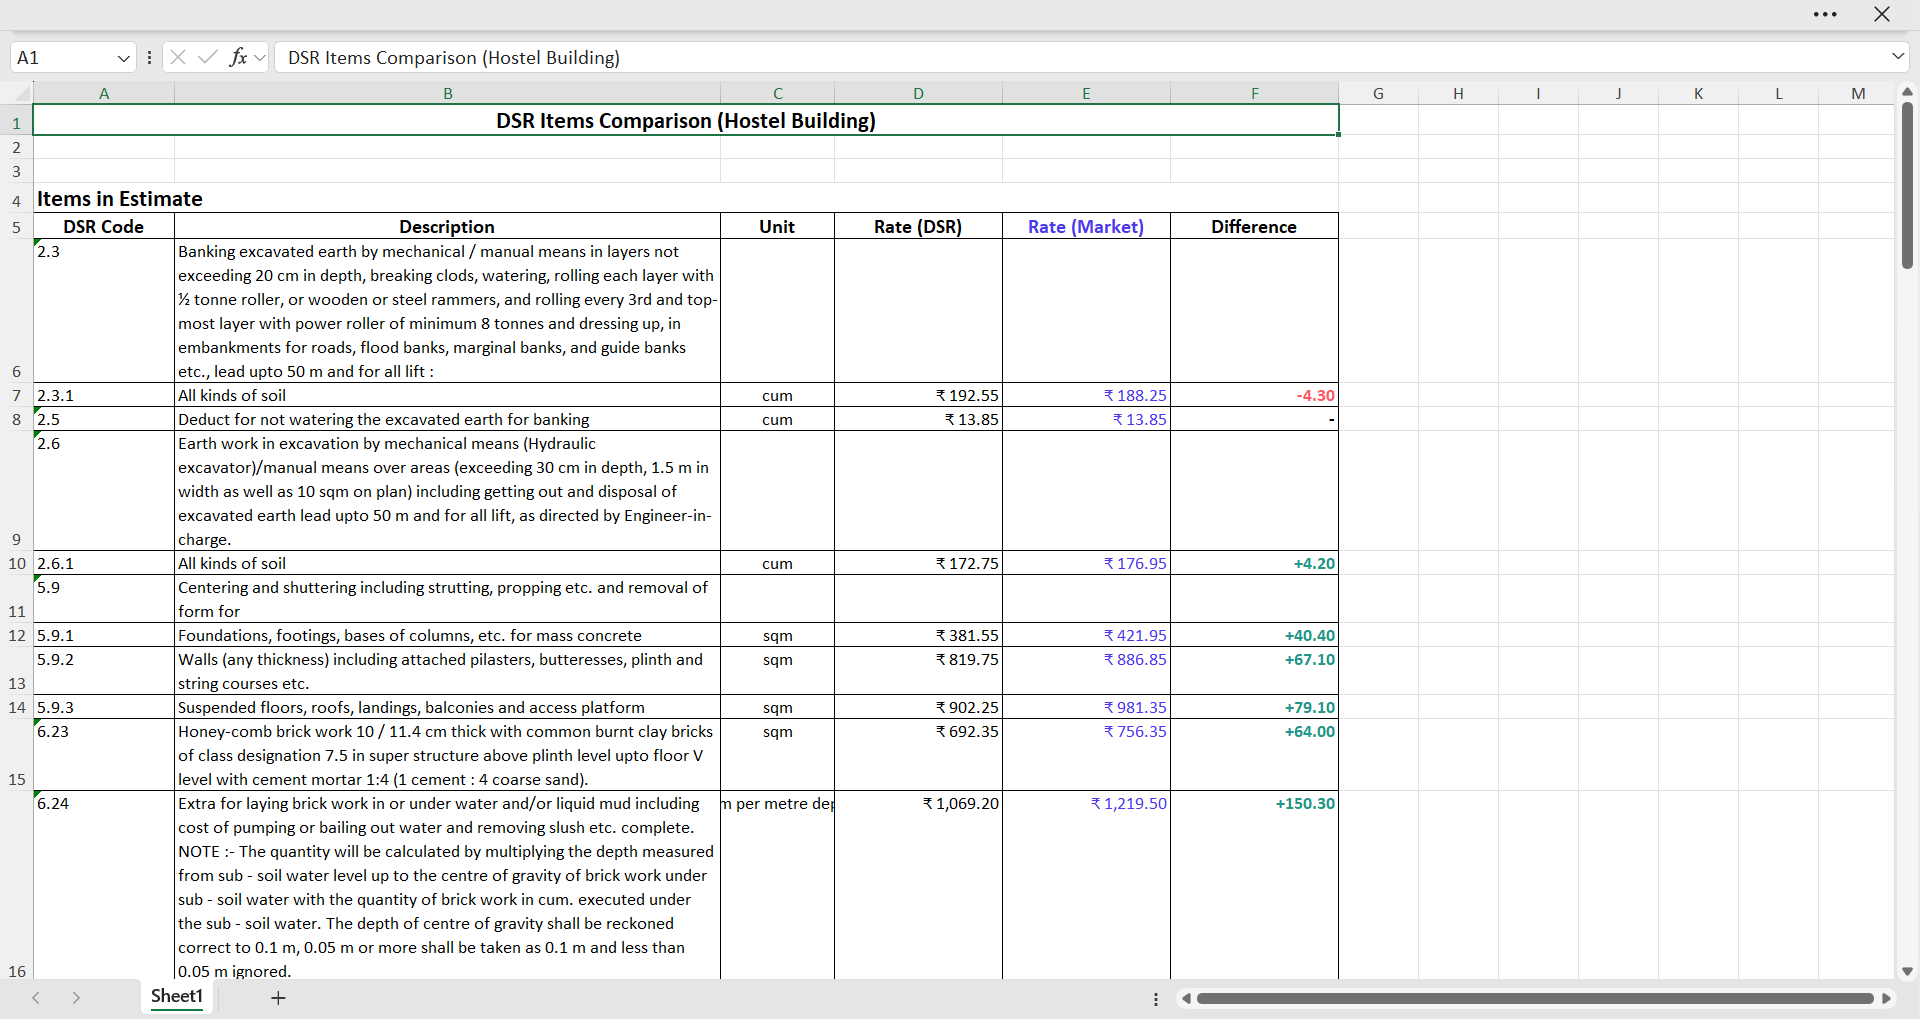Click the ₹ 176.95 market rate cell

(x=1086, y=563)
